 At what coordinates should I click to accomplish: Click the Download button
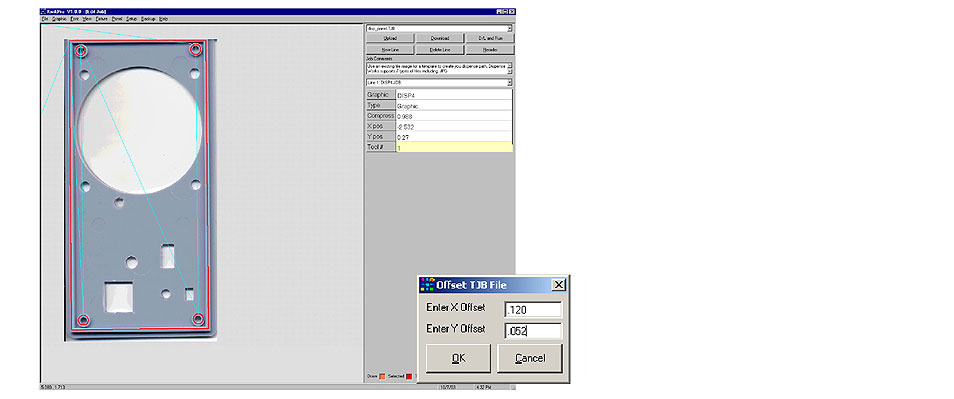(440, 38)
